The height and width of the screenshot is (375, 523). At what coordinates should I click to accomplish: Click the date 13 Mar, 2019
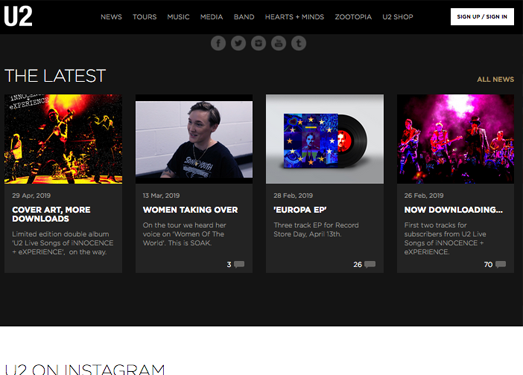point(161,196)
